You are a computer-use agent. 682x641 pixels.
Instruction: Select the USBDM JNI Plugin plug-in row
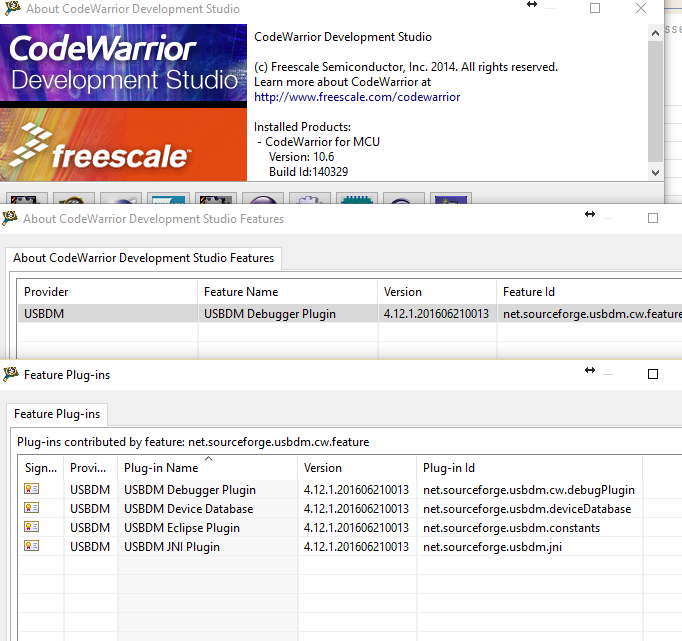172,547
